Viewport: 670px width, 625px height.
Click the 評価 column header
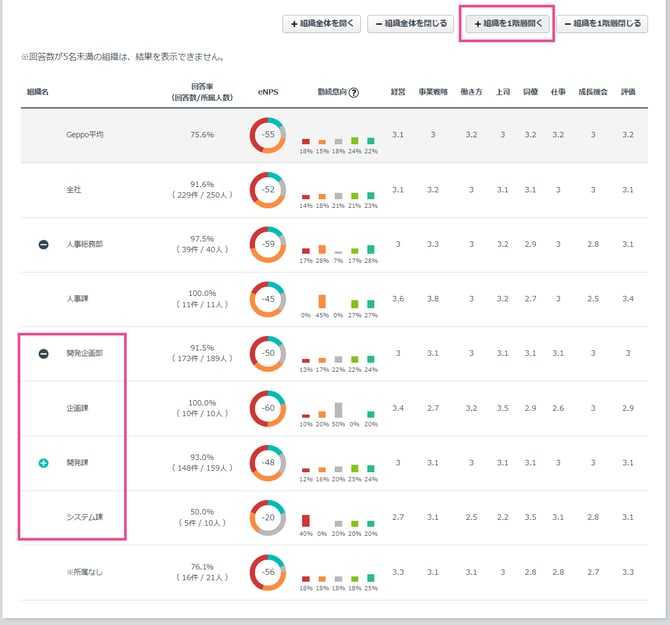628,92
